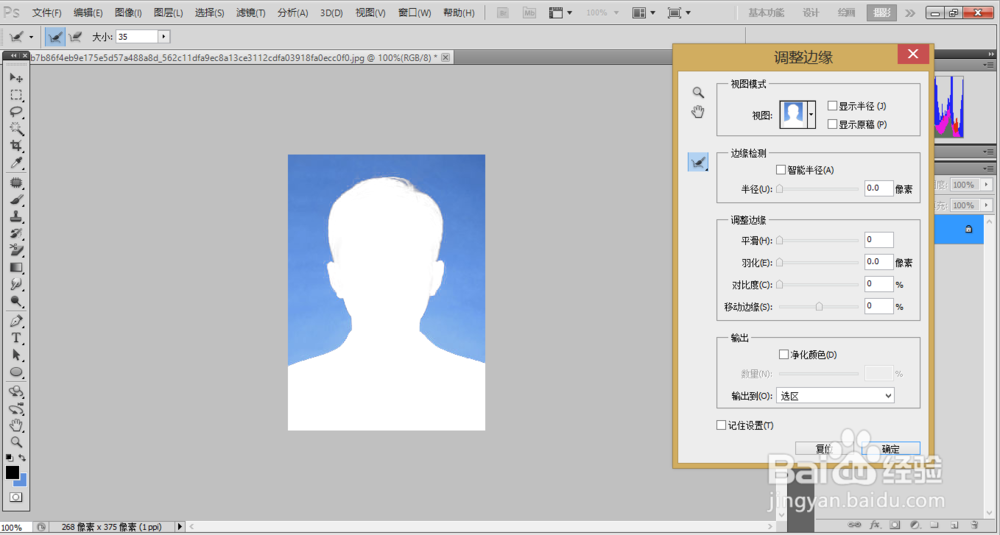Image resolution: width=1000 pixels, height=535 pixels.
Task: Select the 3D Camera Orbit tool
Action: tap(16, 409)
